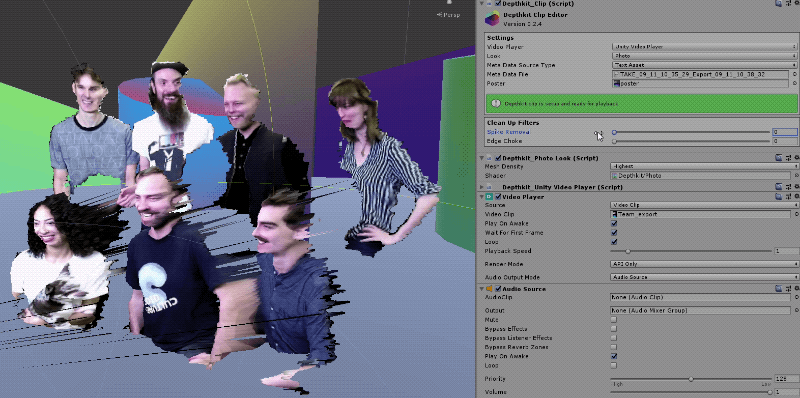Open help reference for Audio Source component

[778, 289]
